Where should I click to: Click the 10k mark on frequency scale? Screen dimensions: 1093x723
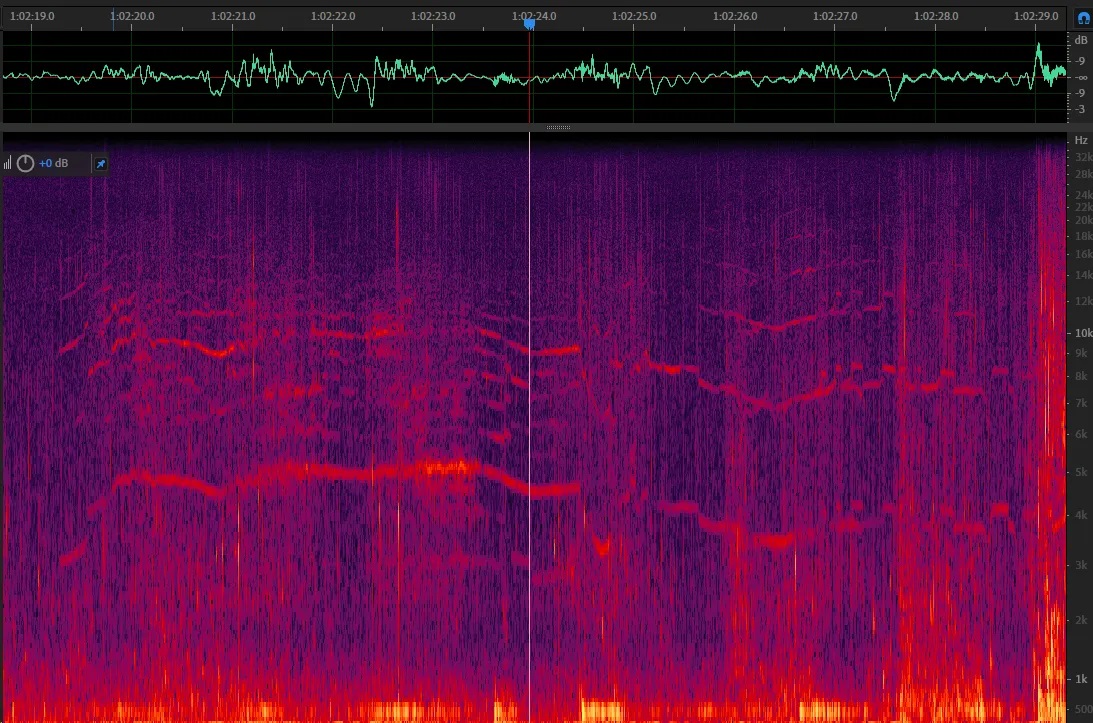(1080, 333)
